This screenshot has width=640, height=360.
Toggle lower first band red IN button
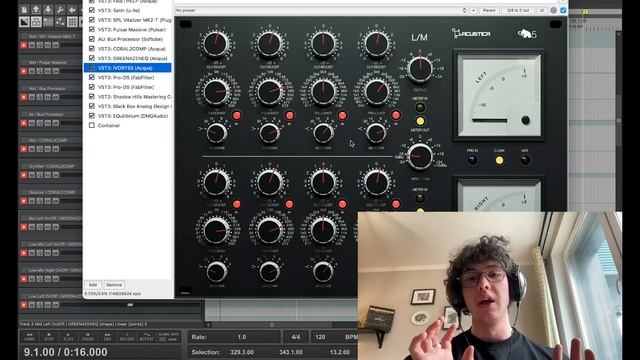click(x=236, y=204)
